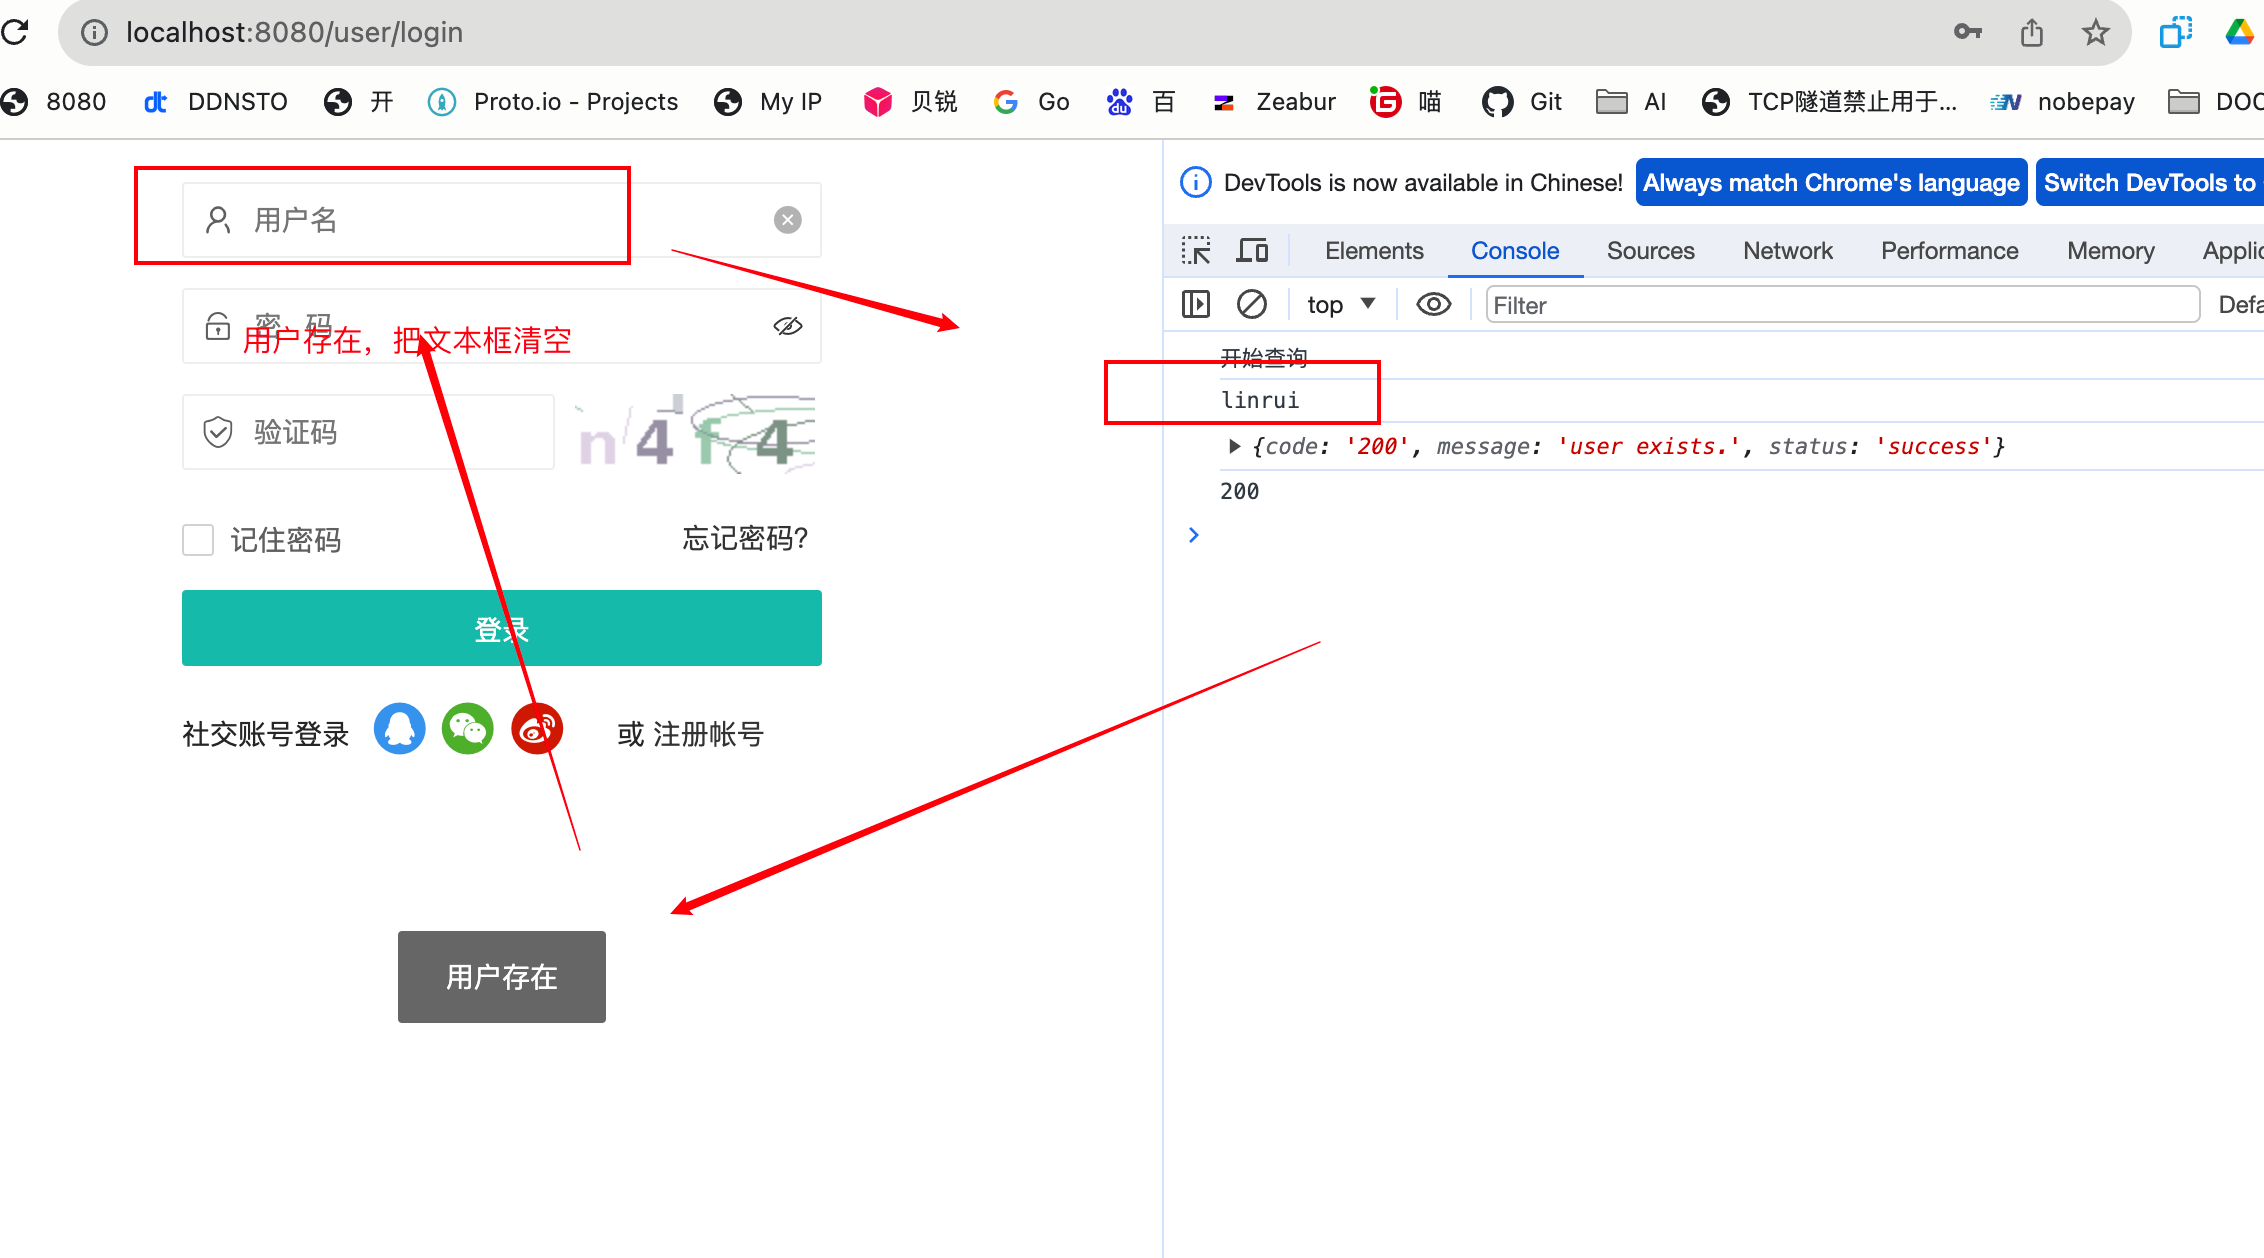Click the close icon on username field
The height and width of the screenshot is (1258, 2264).
790,218
